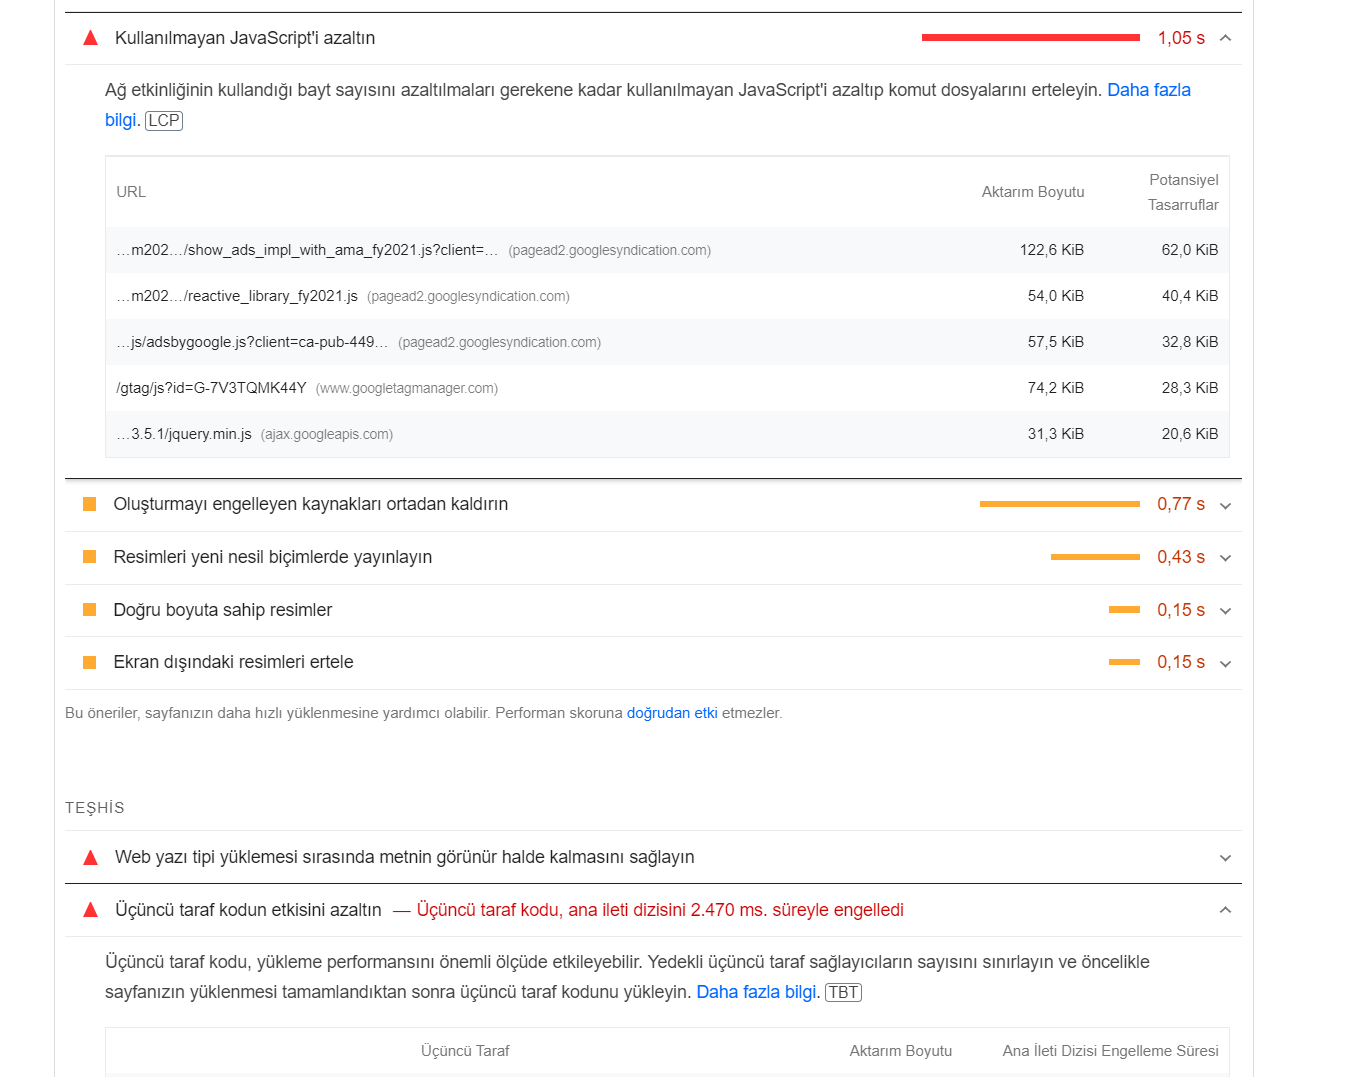Expand Resimleri yeni nesil biçimlerde yayınlayın chevron
This screenshot has height=1077, width=1353.
click(x=1225, y=558)
